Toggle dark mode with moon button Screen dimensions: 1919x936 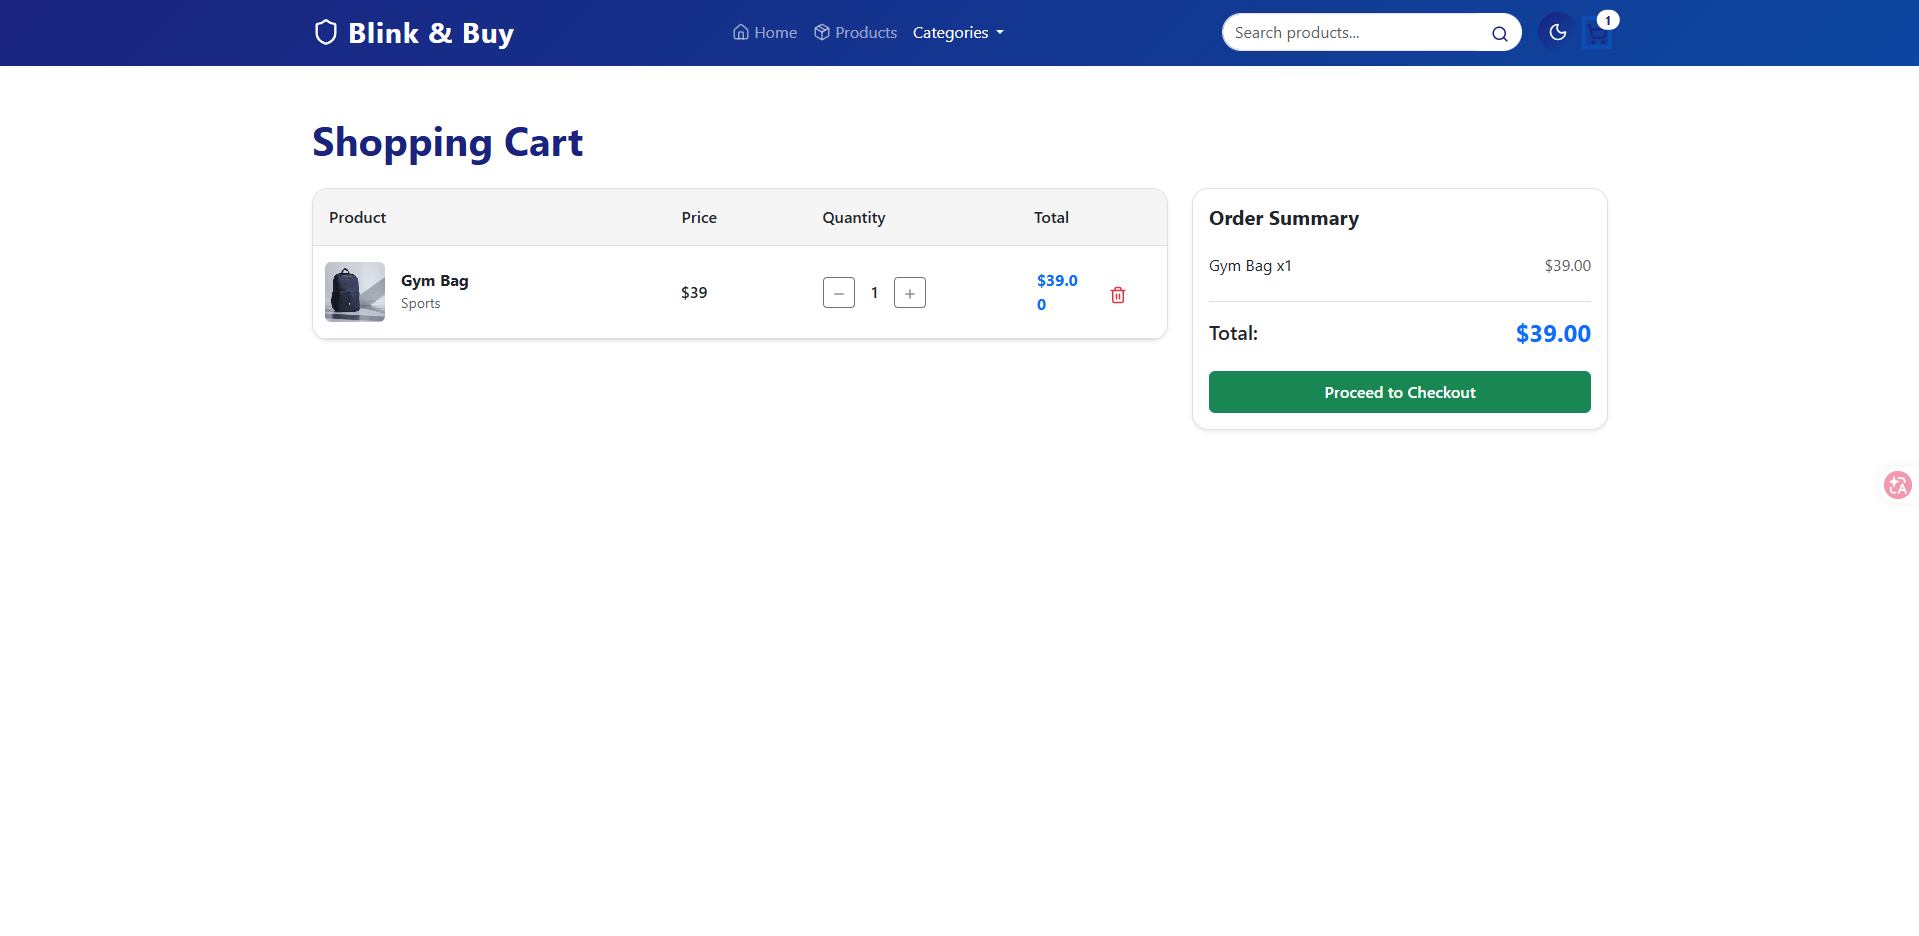coord(1557,33)
